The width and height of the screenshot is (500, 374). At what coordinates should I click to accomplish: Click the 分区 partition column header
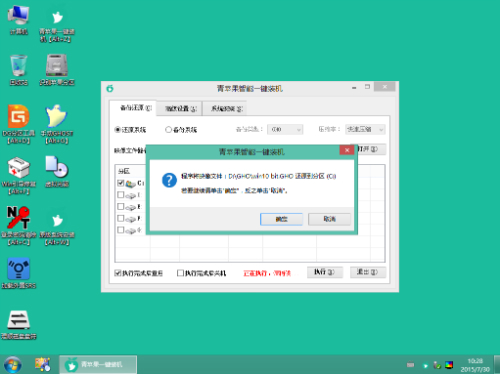pyautogui.click(x=124, y=171)
